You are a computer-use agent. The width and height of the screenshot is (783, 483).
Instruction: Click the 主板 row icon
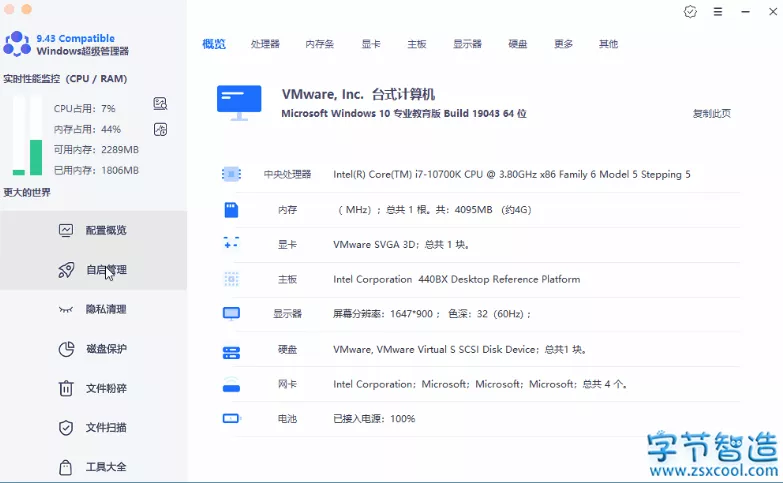pyautogui.click(x=231, y=279)
